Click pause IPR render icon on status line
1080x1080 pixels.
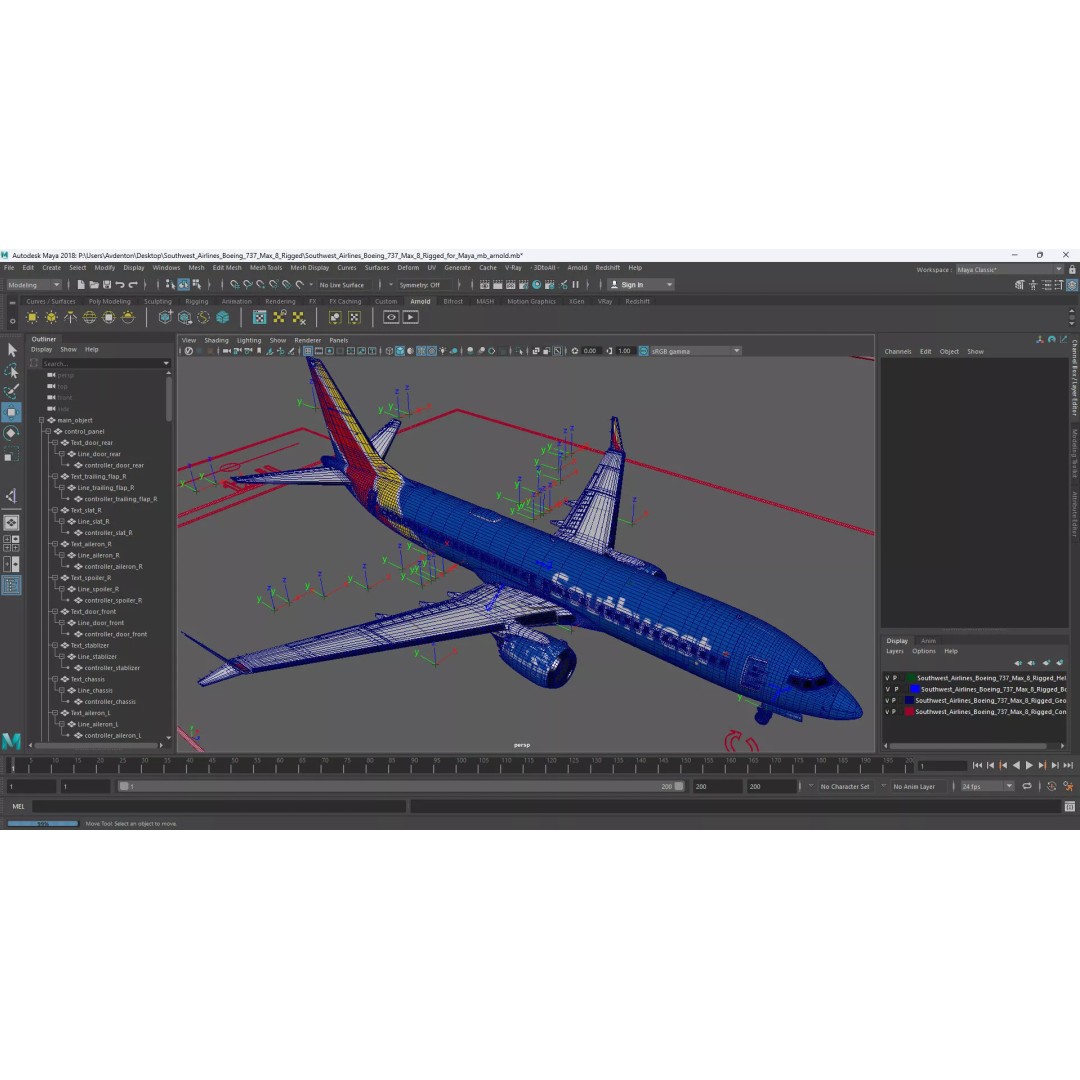(x=576, y=284)
